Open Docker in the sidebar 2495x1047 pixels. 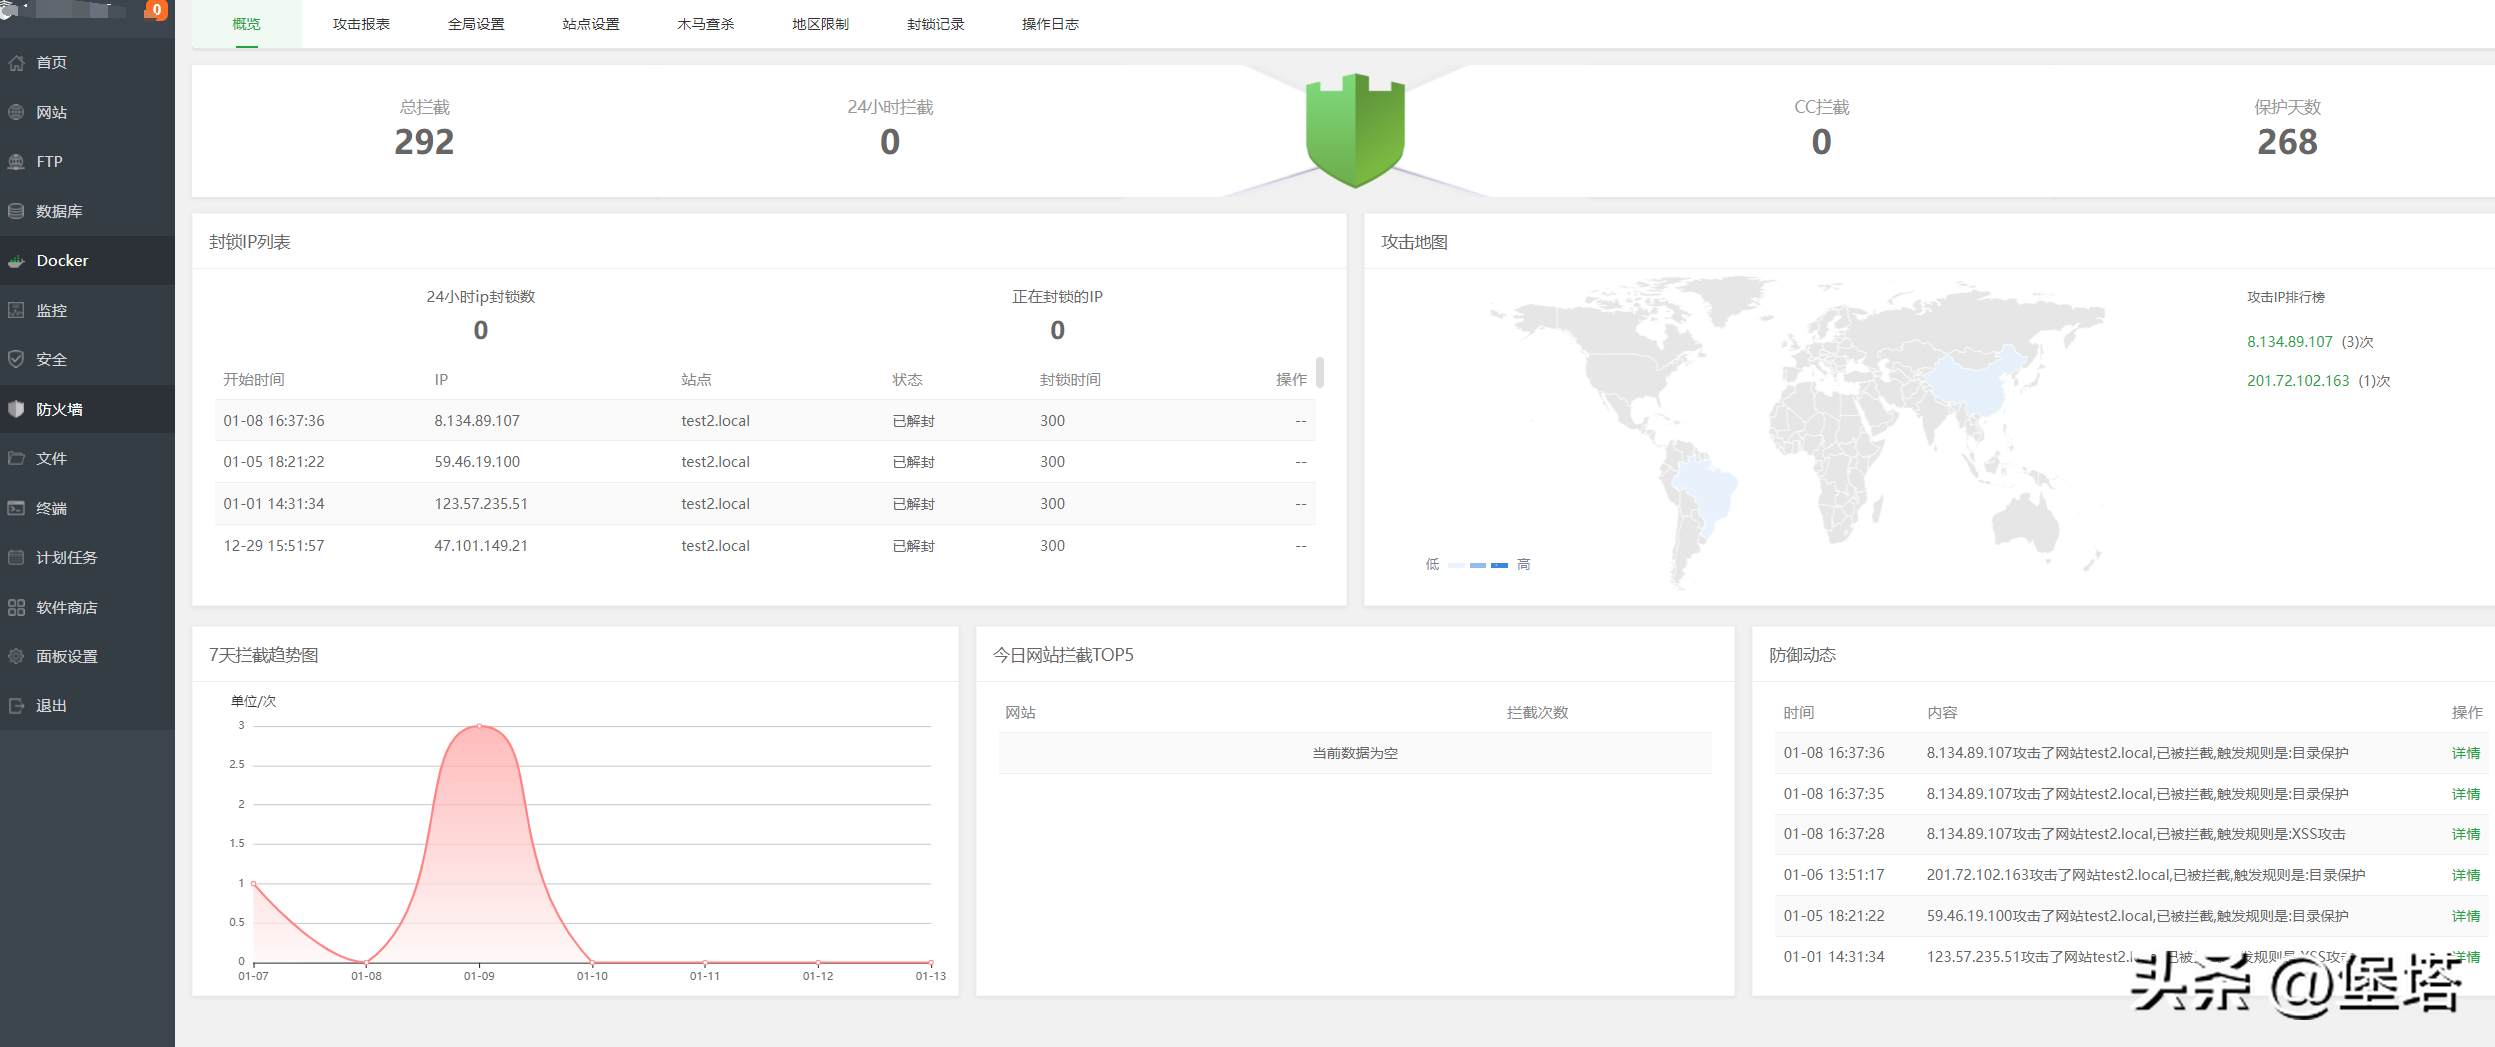pyautogui.click(x=87, y=261)
